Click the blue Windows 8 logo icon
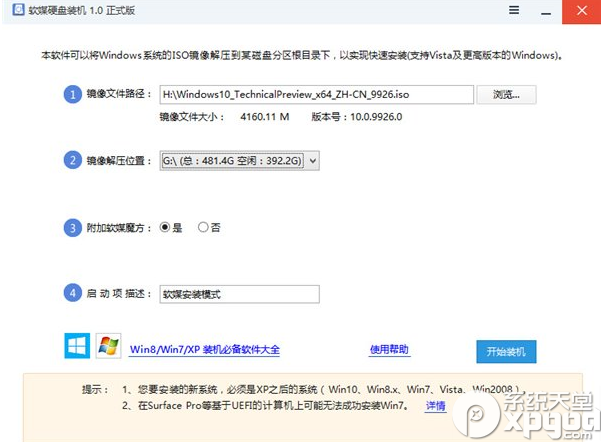 pyautogui.click(x=77, y=347)
